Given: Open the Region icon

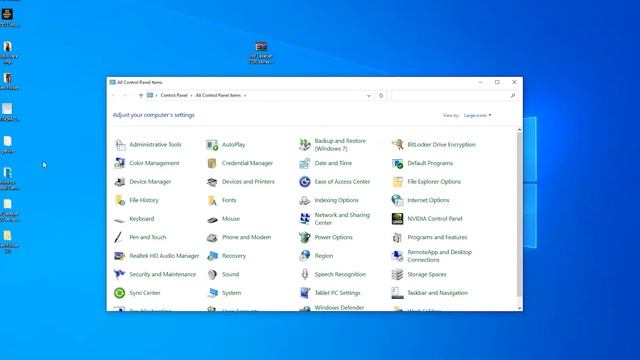Looking at the screenshot, I should click(305, 256).
